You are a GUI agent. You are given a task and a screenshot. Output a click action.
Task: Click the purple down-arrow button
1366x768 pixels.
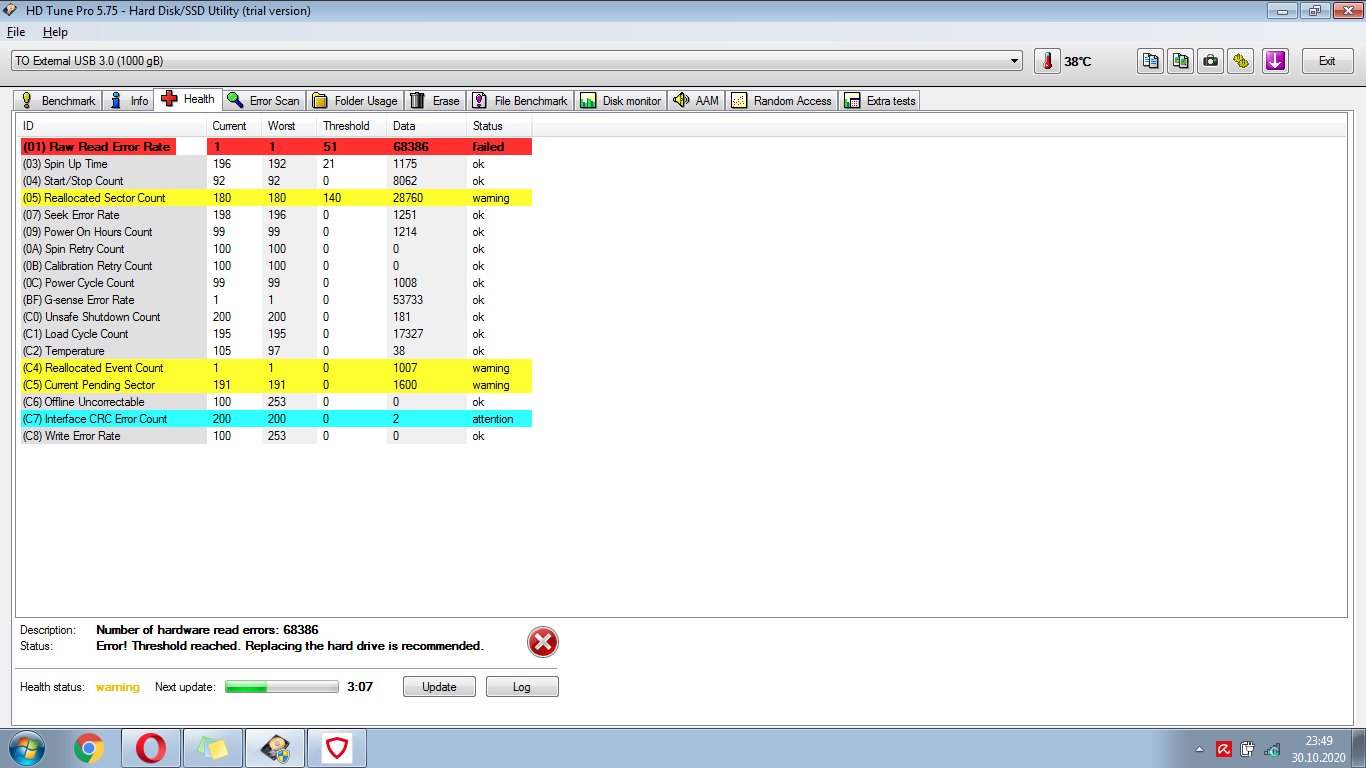pyautogui.click(x=1275, y=61)
